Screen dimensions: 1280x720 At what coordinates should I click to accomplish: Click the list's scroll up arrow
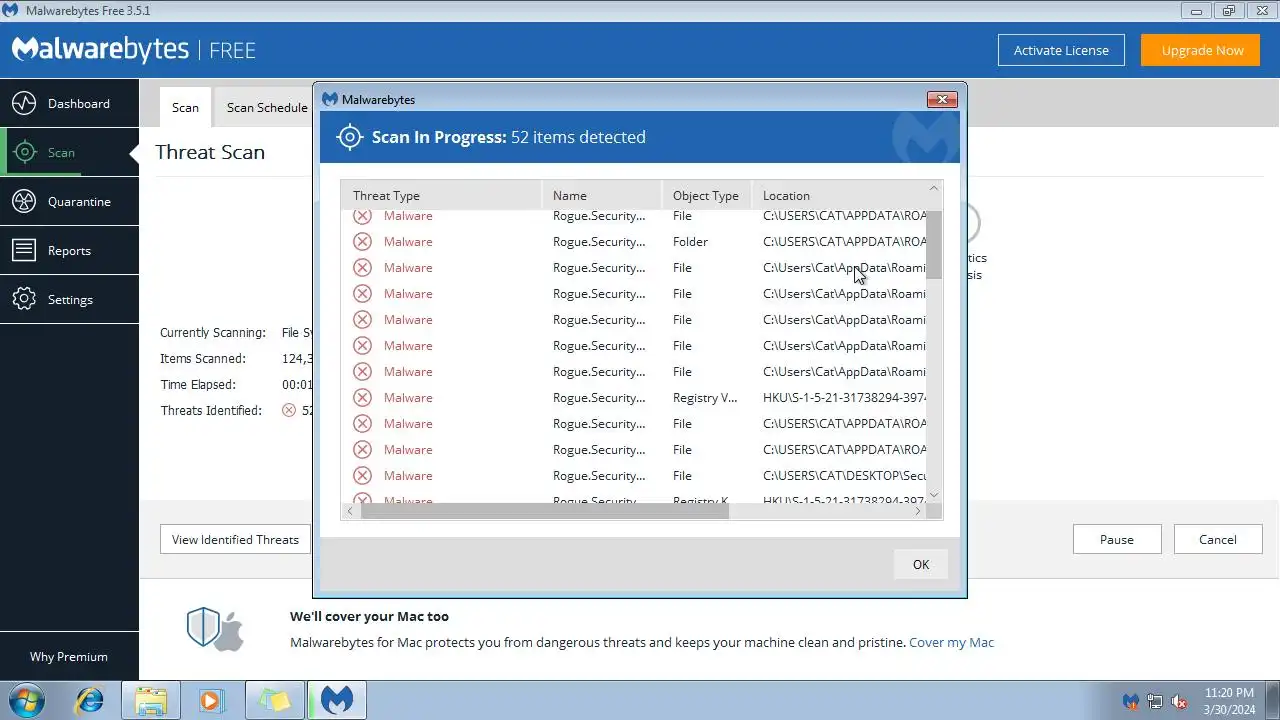934,190
